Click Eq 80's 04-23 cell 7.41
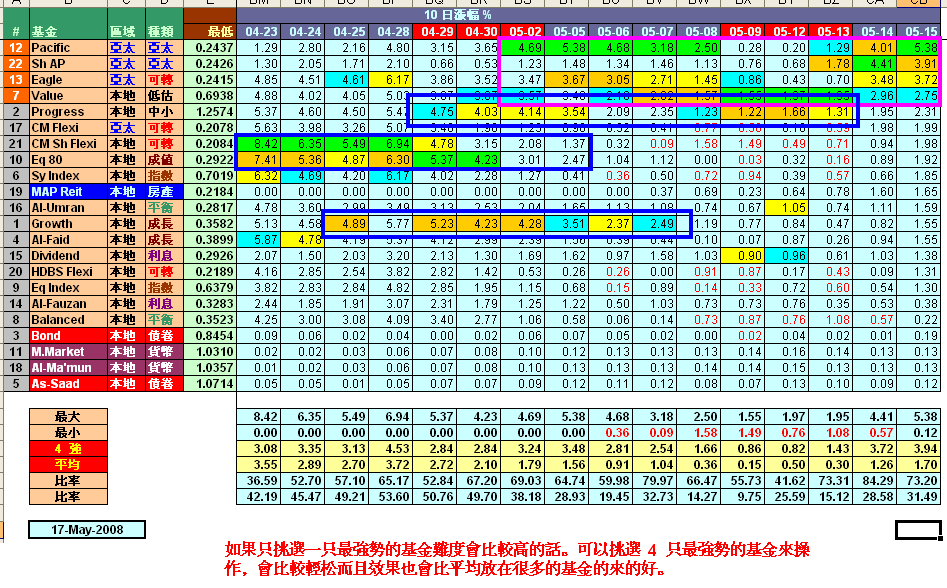This screenshot has height=588, width=947. coord(259,159)
